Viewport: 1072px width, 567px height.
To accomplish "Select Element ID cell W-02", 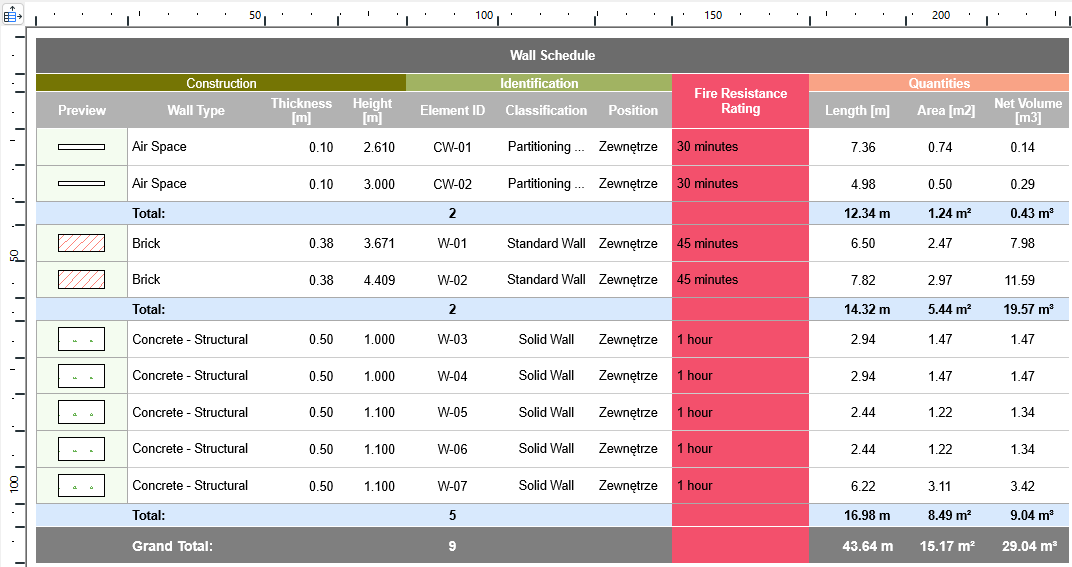I will (x=452, y=280).
